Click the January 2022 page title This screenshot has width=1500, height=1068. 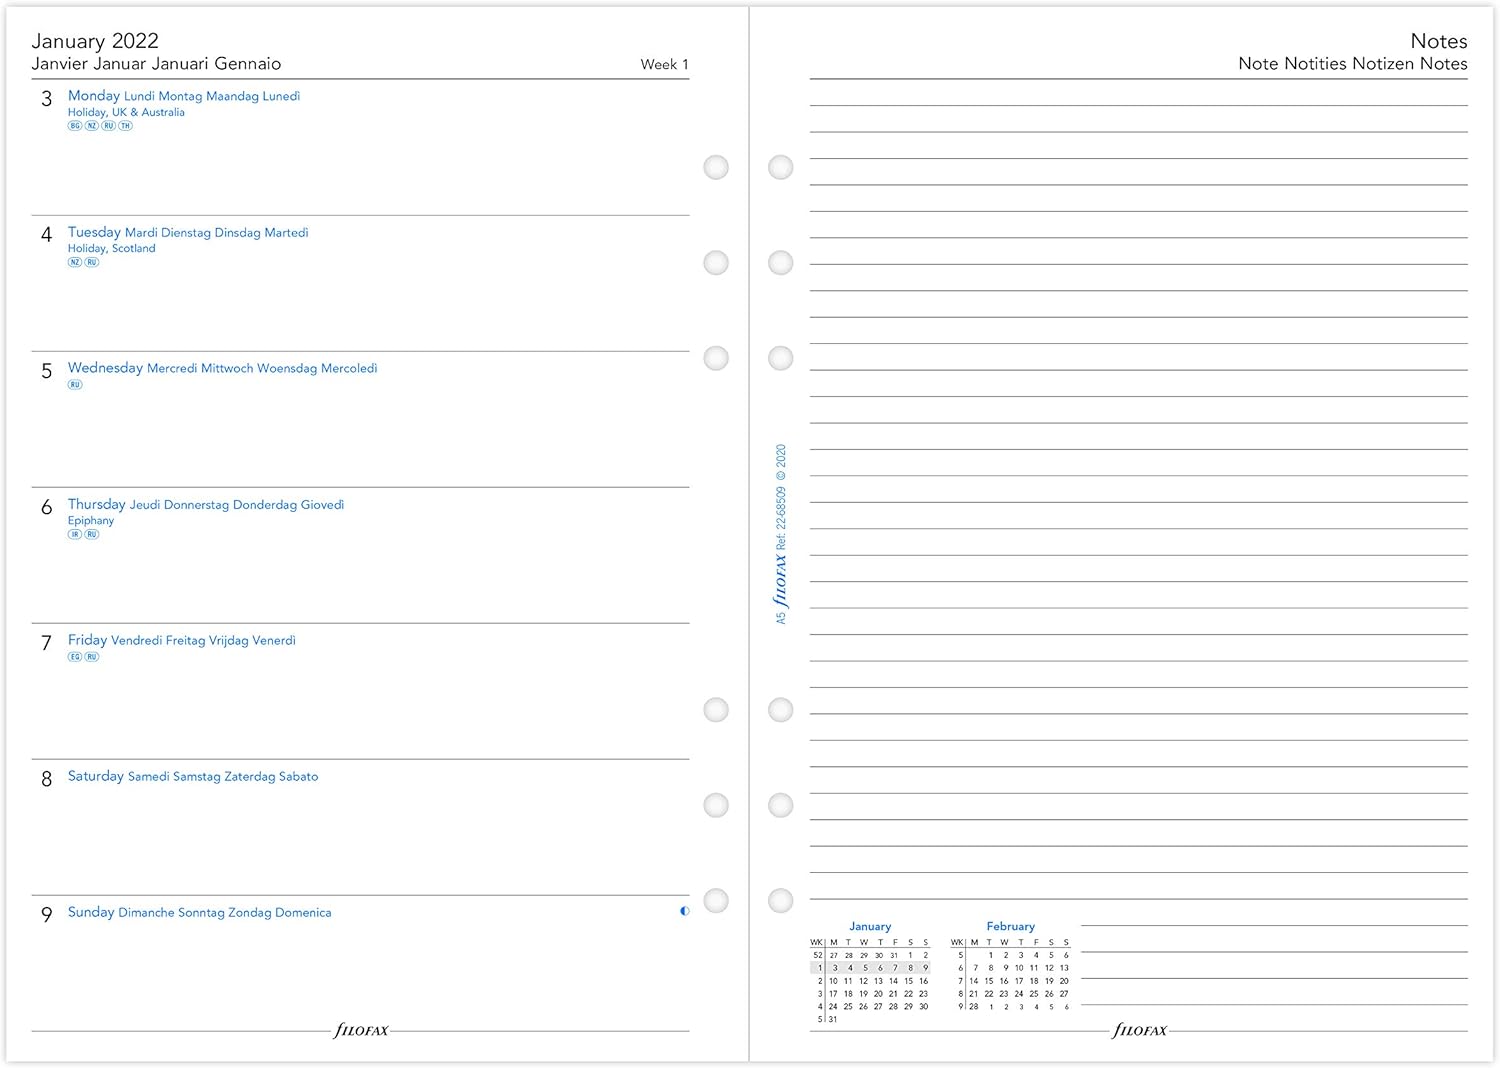click(95, 41)
